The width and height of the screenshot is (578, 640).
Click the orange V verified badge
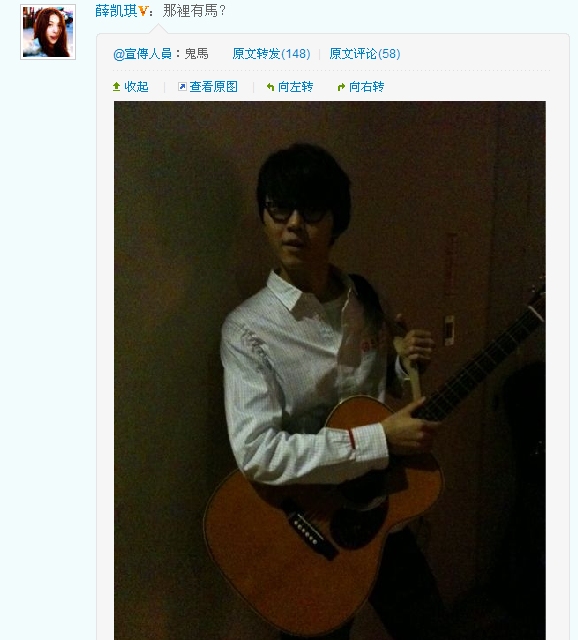[x=142, y=11]
